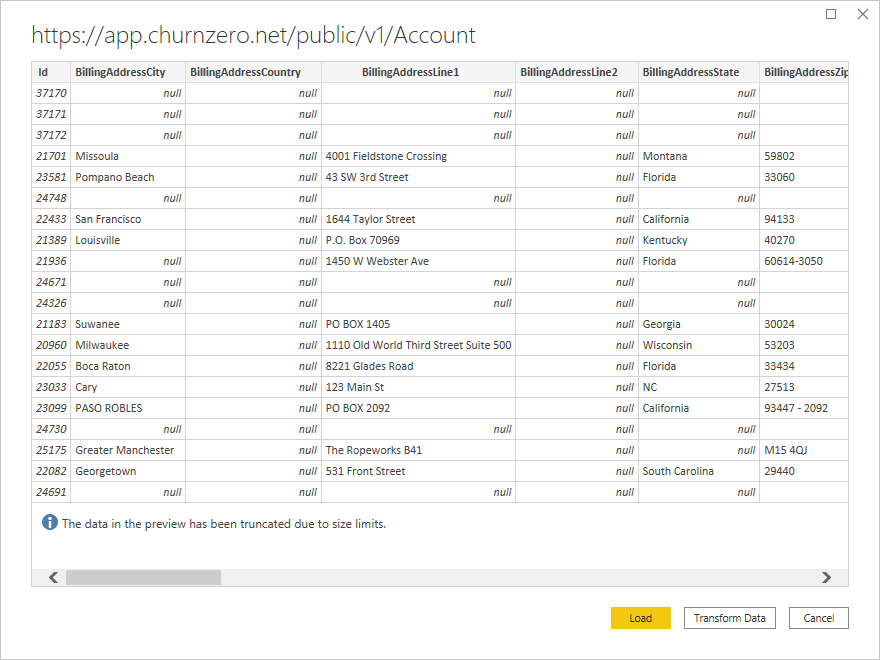Select the Id column header
This screenshot has height=660, width=880.
pyautogui.click(x=51, y=72)
